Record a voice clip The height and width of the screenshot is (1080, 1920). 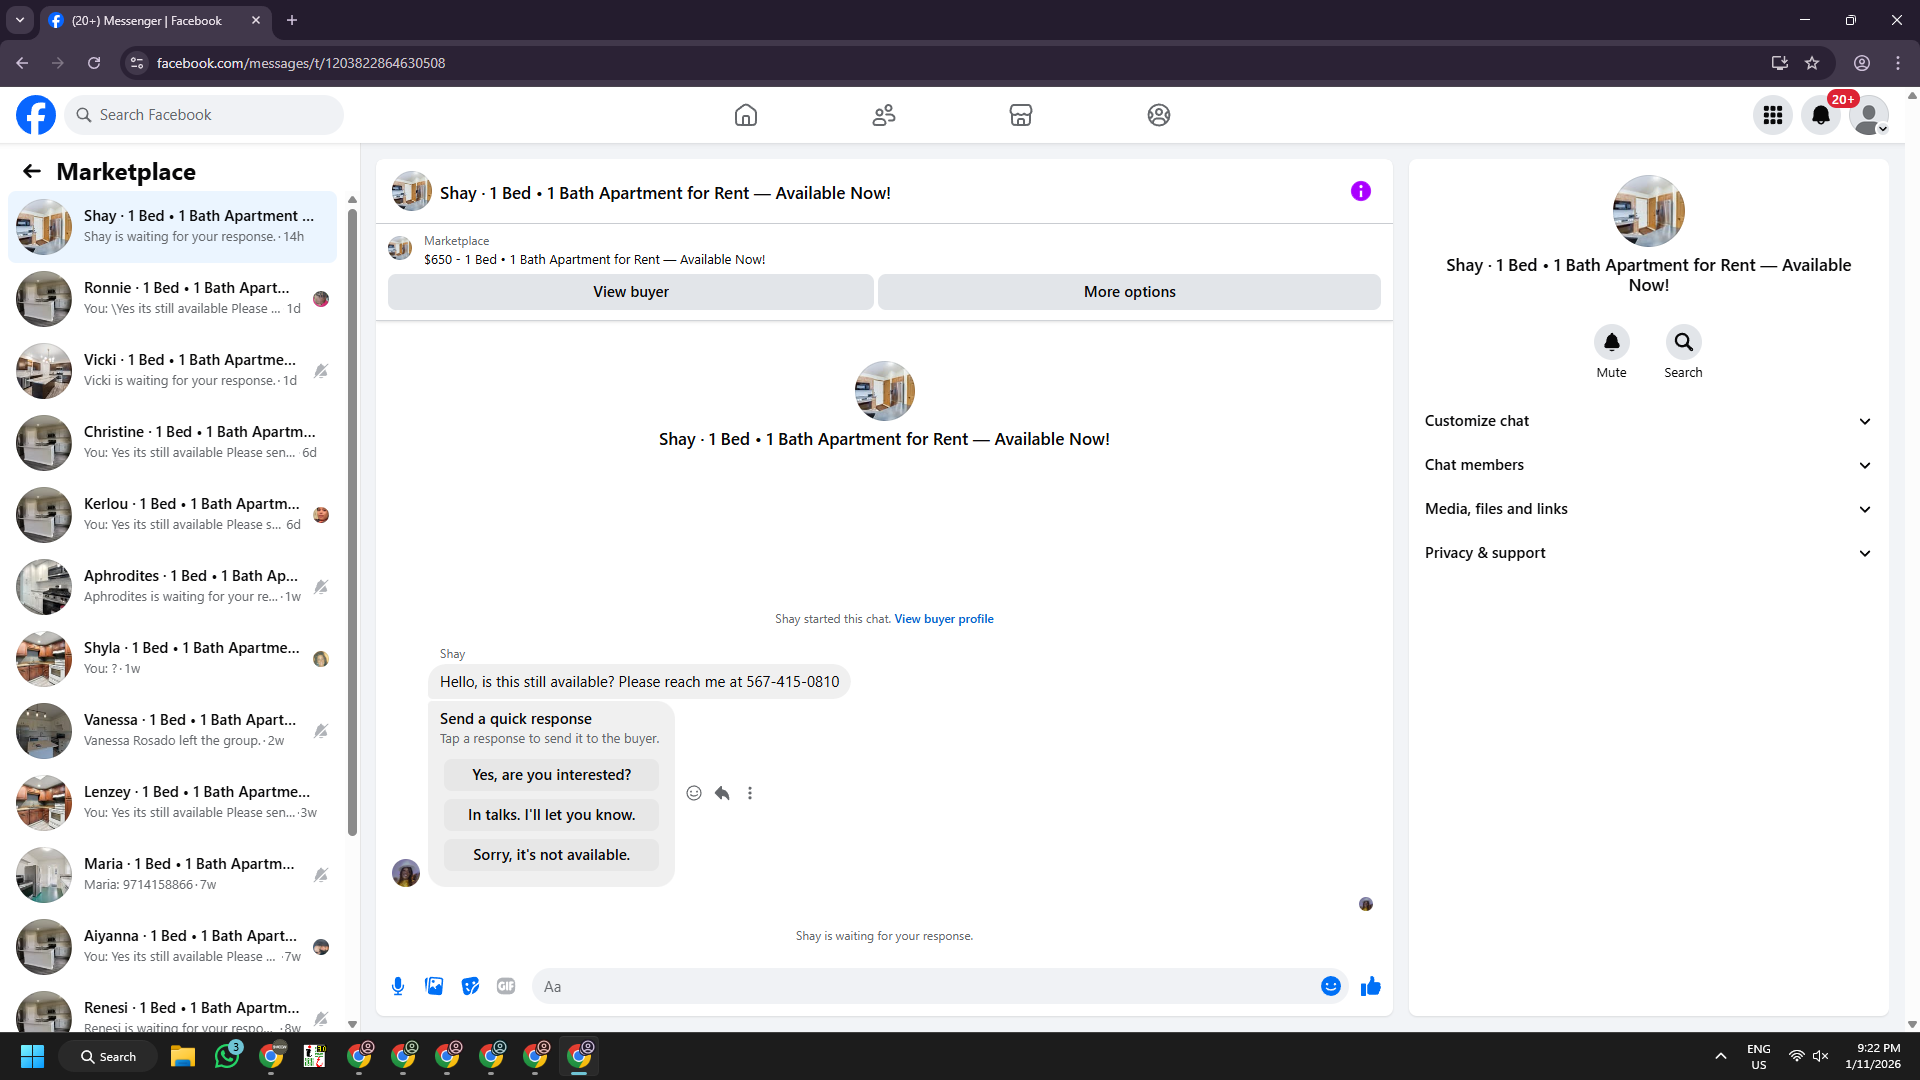pos(398,986)
